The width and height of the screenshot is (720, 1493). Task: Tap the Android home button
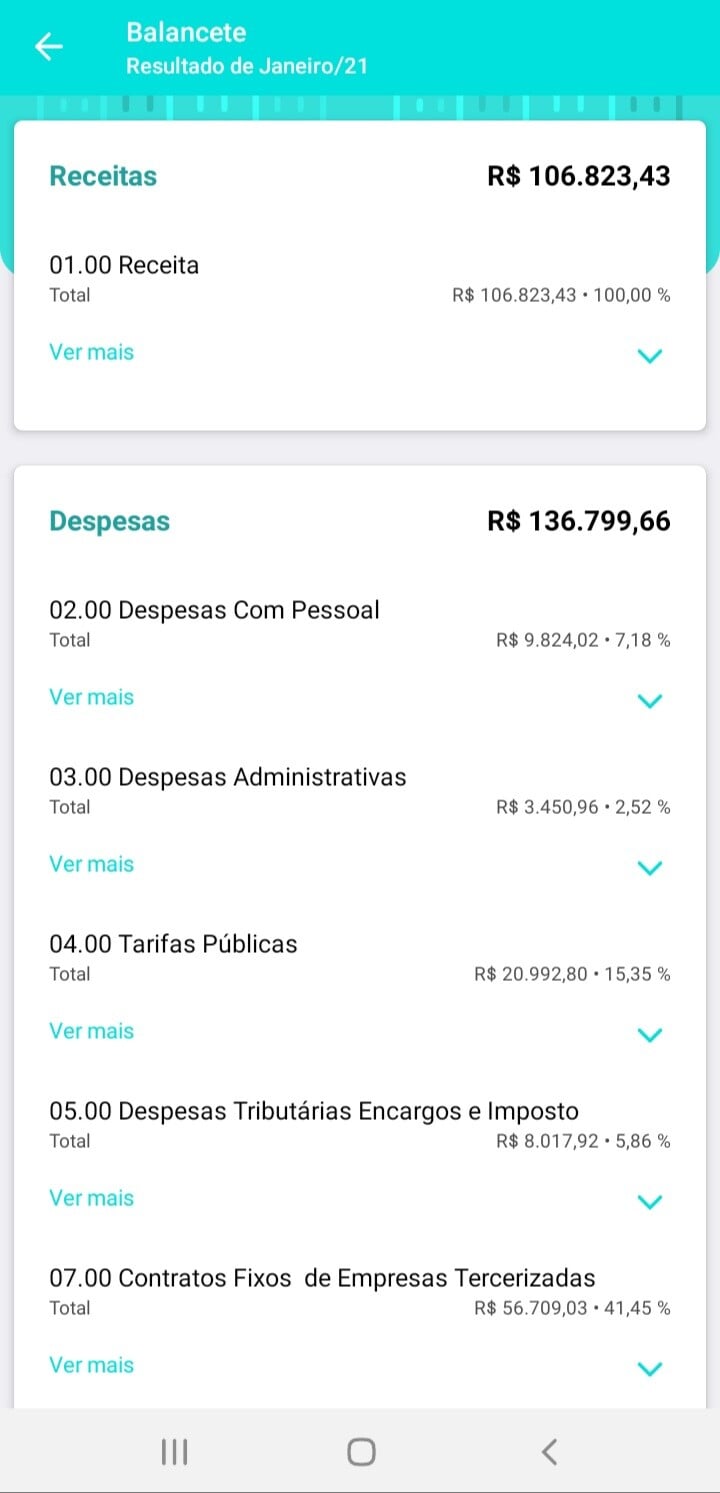click(x=361, y=1452)
